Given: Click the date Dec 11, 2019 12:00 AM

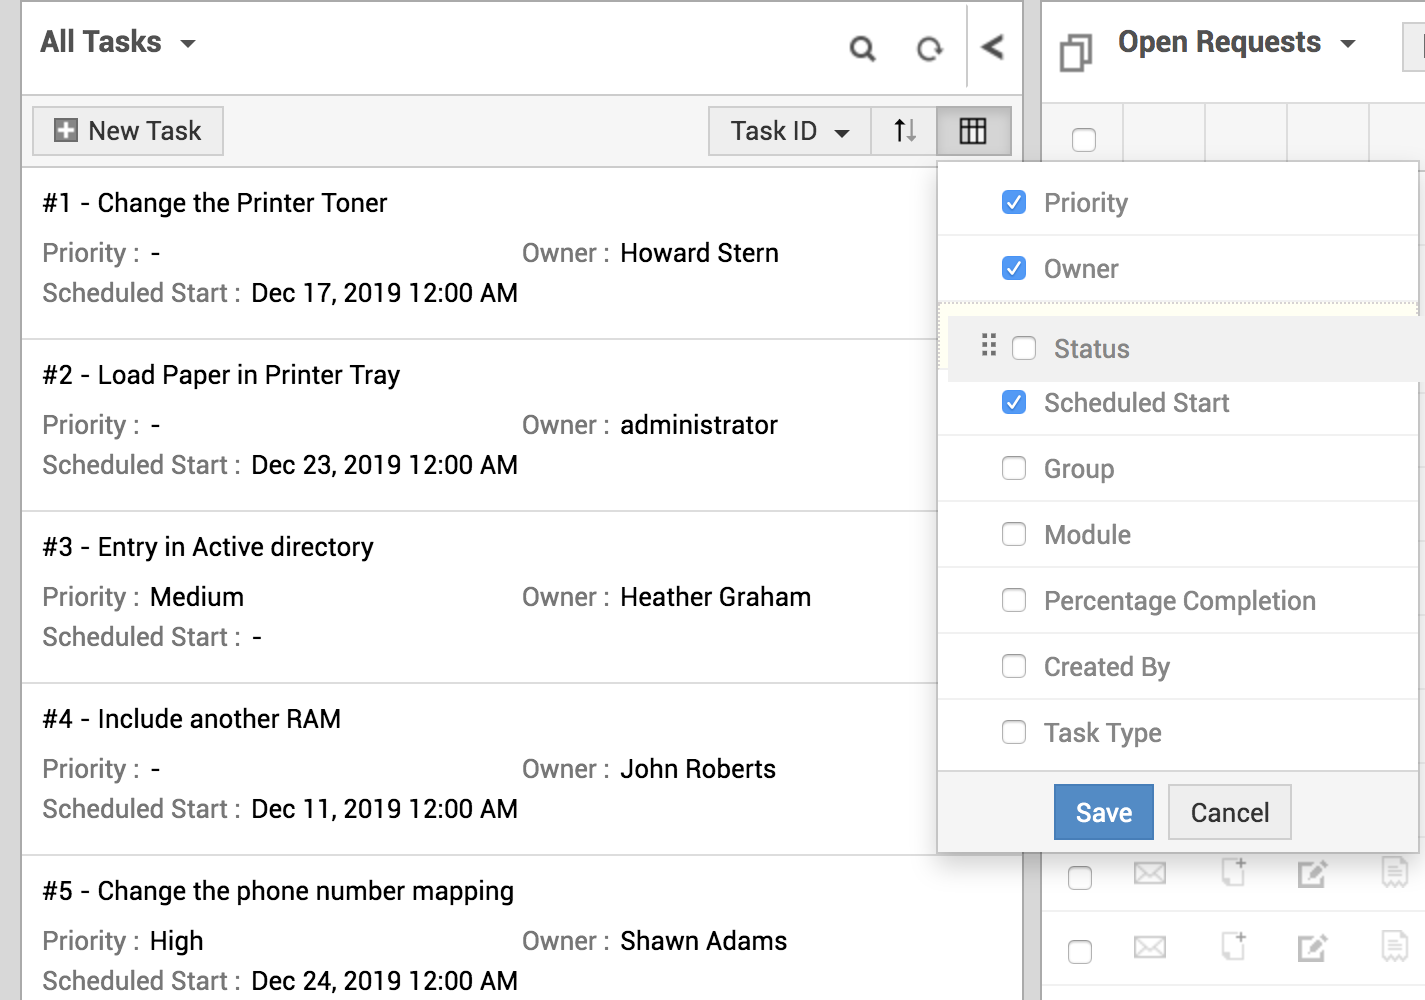Looking at the screenshot, I should coord(385,809).
